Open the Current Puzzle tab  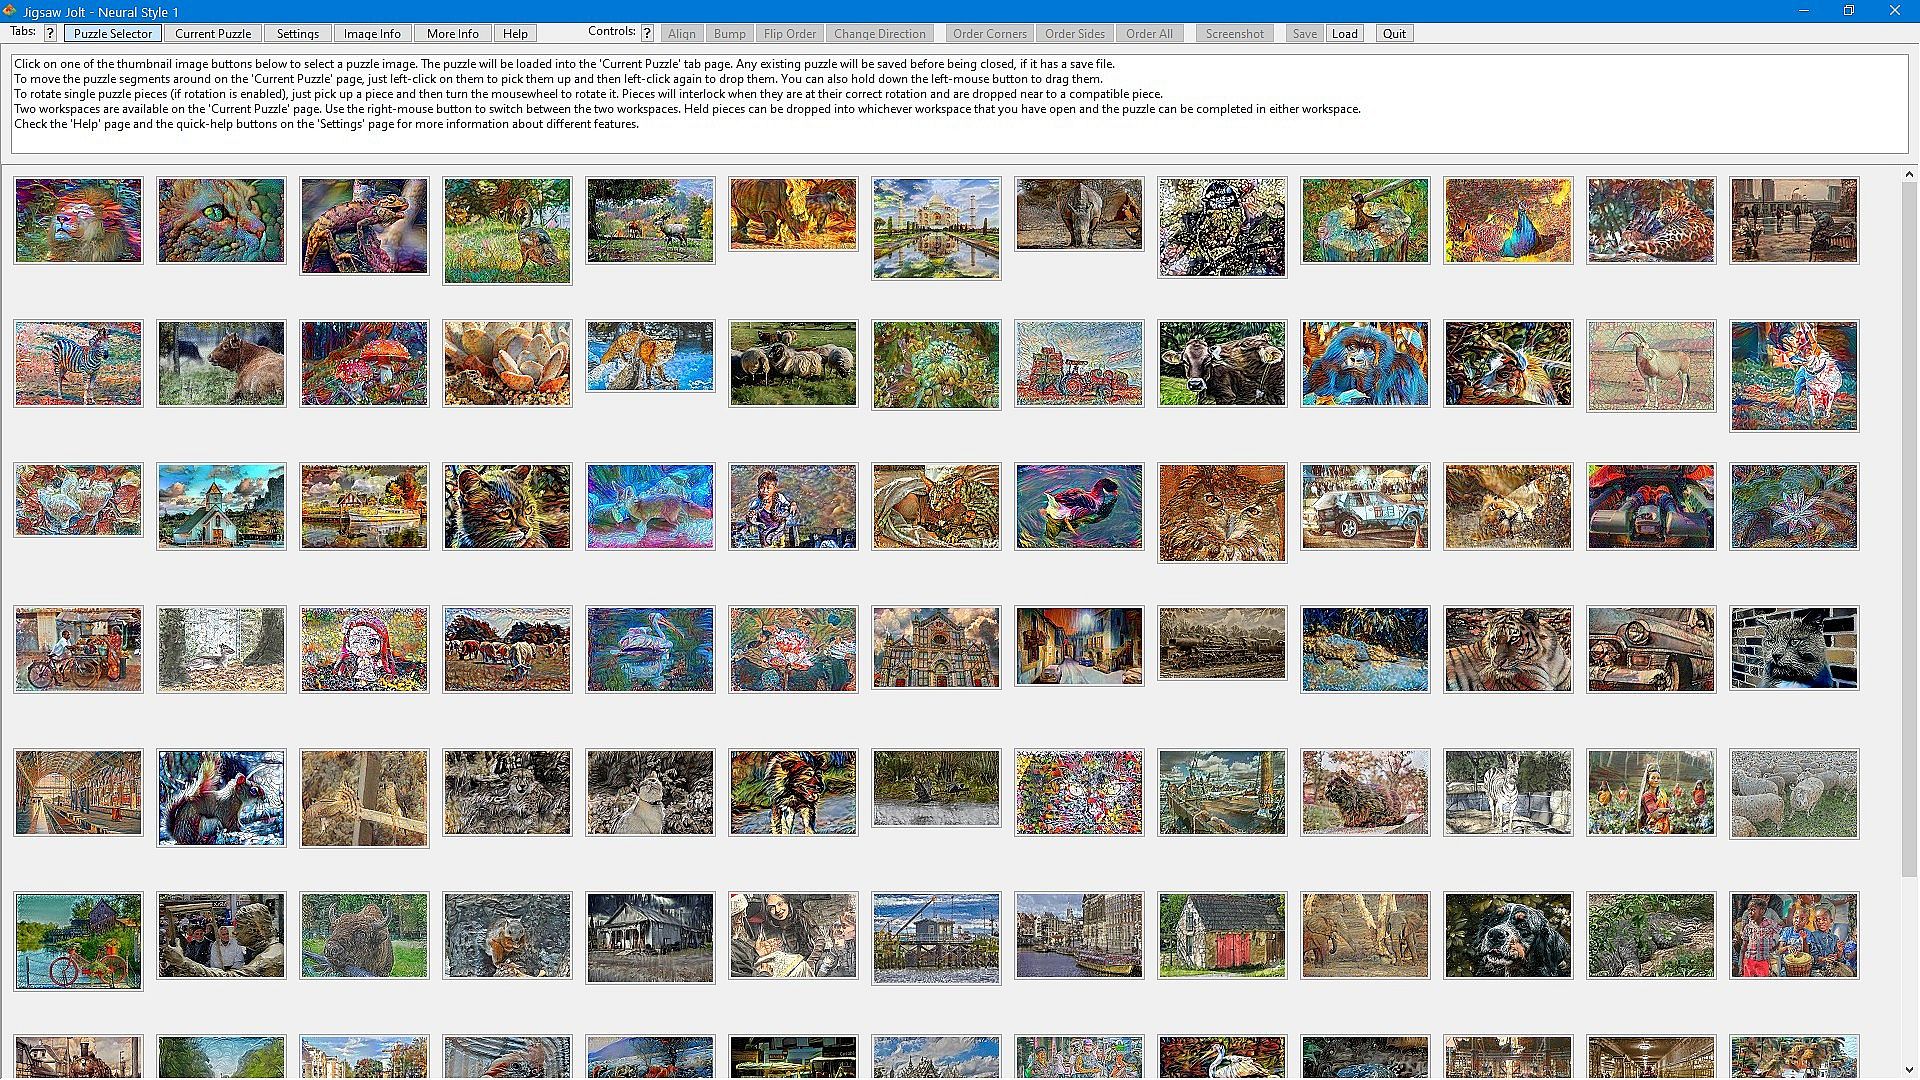tap(213, 33)
